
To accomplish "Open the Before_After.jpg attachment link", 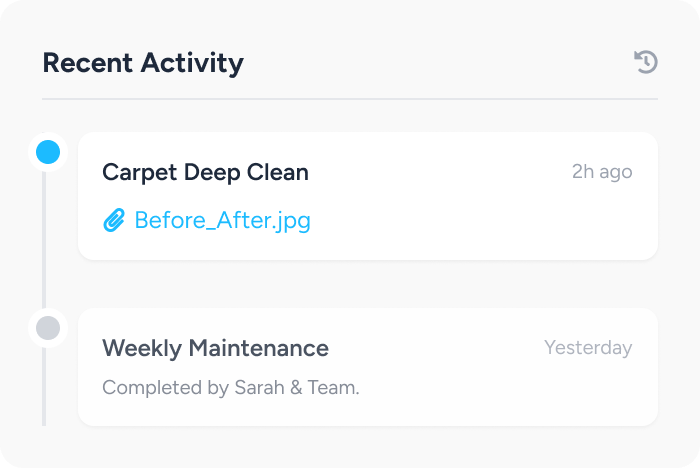I will point(222,220).
